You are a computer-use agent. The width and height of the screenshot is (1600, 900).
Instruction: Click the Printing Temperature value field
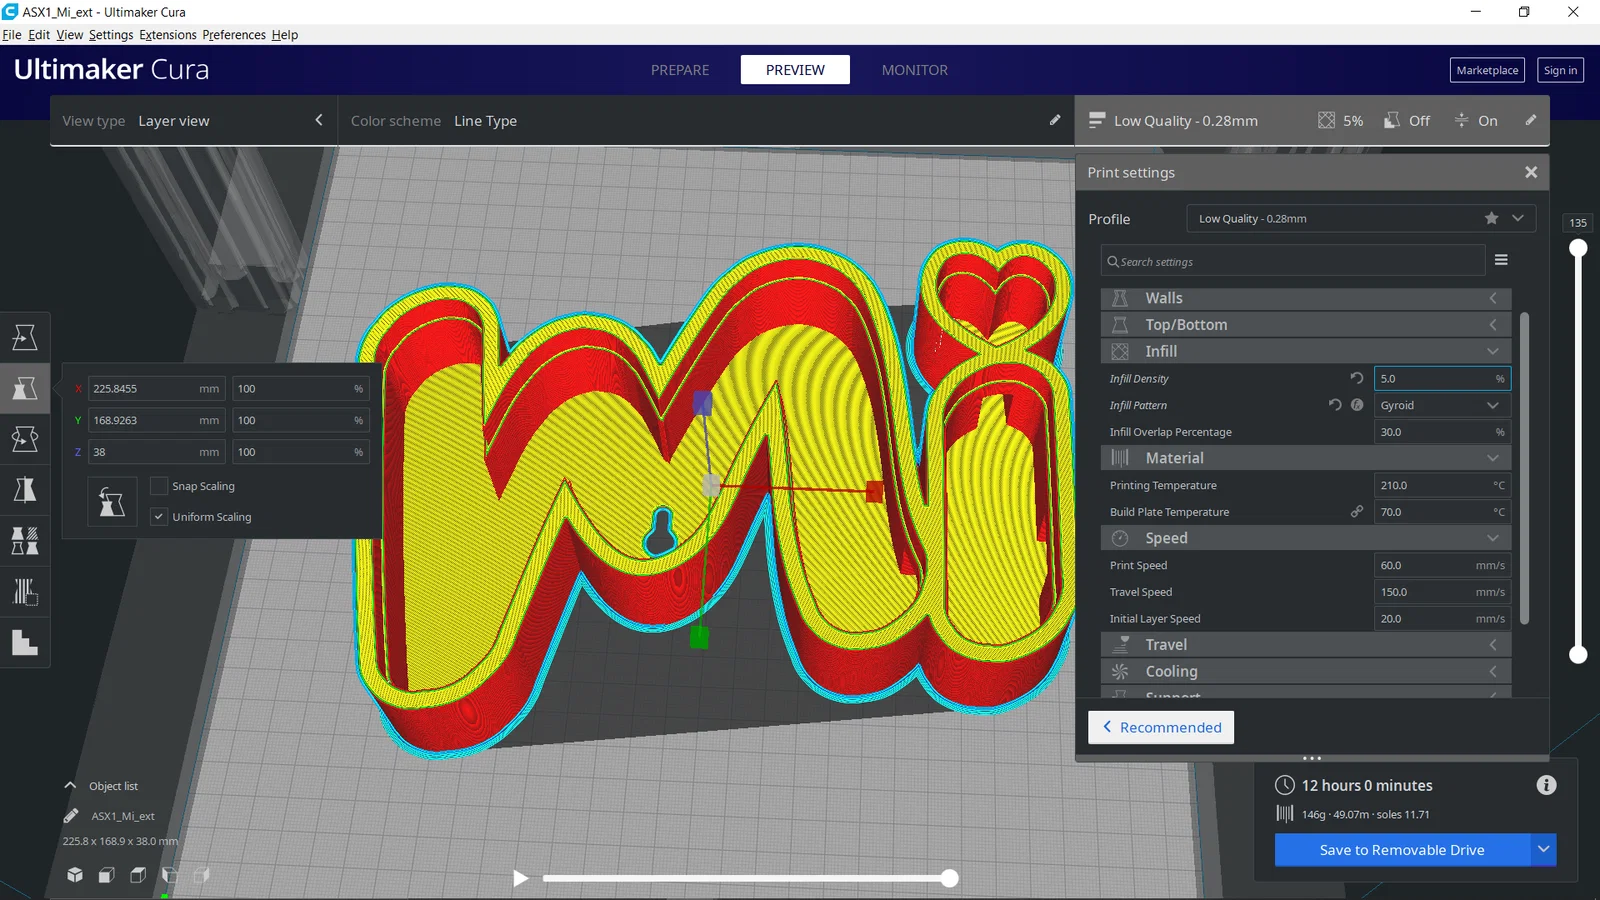(1442, 485)
